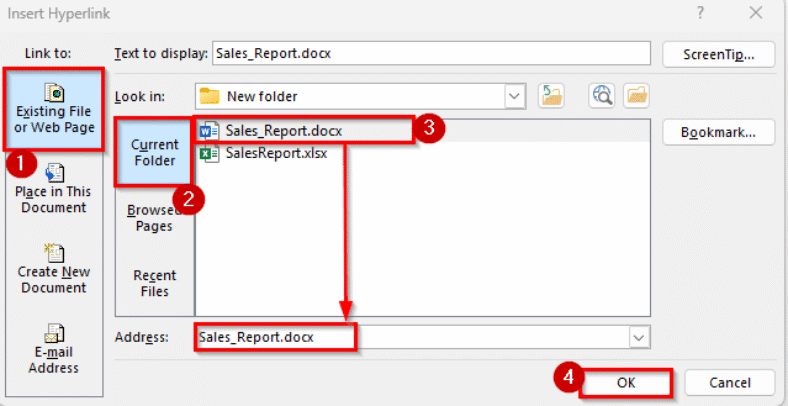
Task: Open the Look in folder dropdown
Action: (x=515, y=96)
